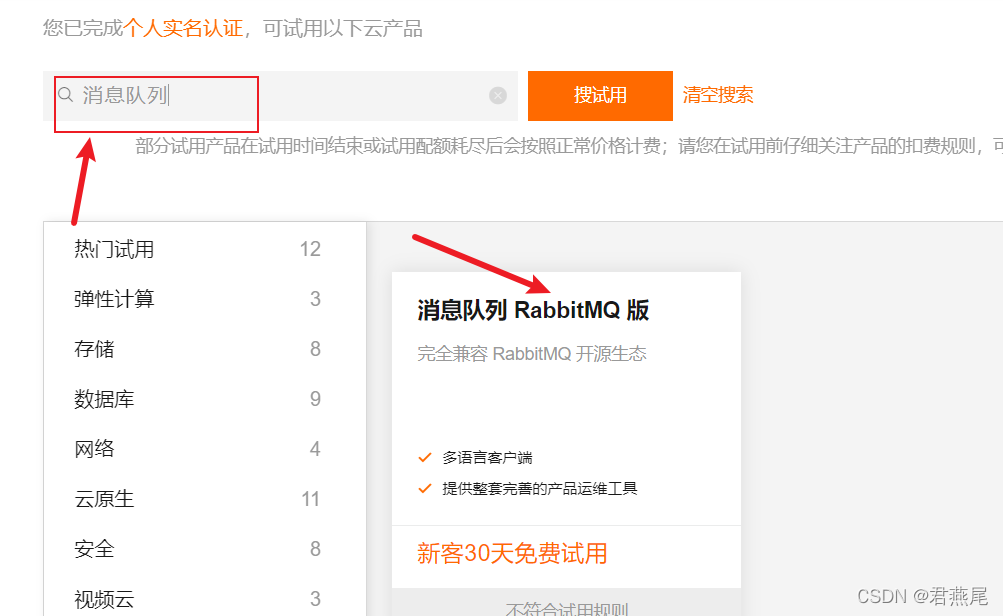This screenshot has height=616, width=1003.
Task: Click the checkmark icon beside 多语言客户端
Action: coord(425,457)
